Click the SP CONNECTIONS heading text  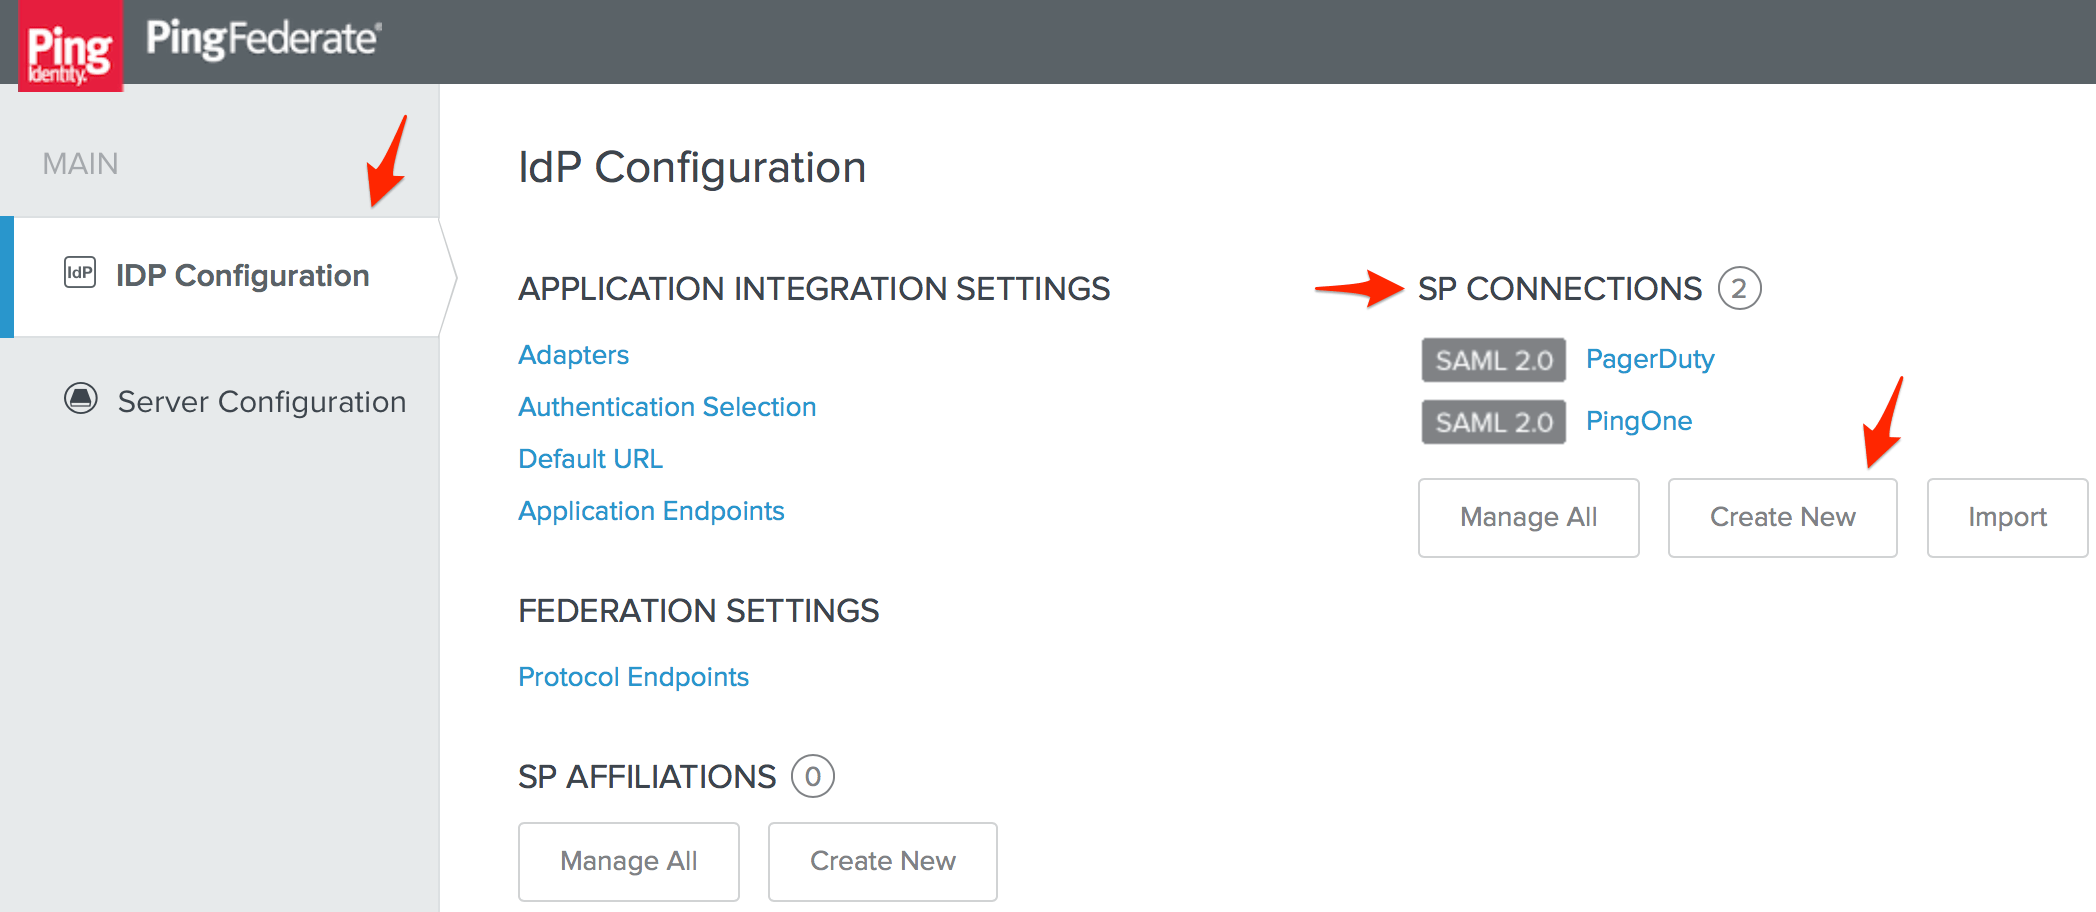[1560, 289]
